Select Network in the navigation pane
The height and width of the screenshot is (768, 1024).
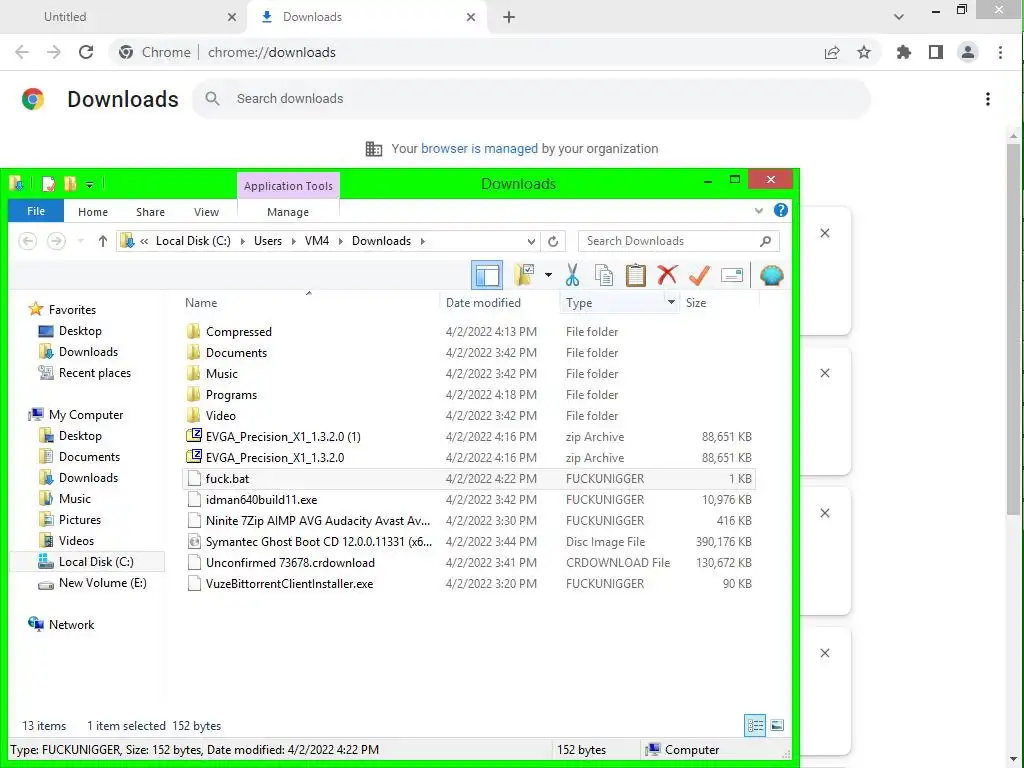[71, 625]
